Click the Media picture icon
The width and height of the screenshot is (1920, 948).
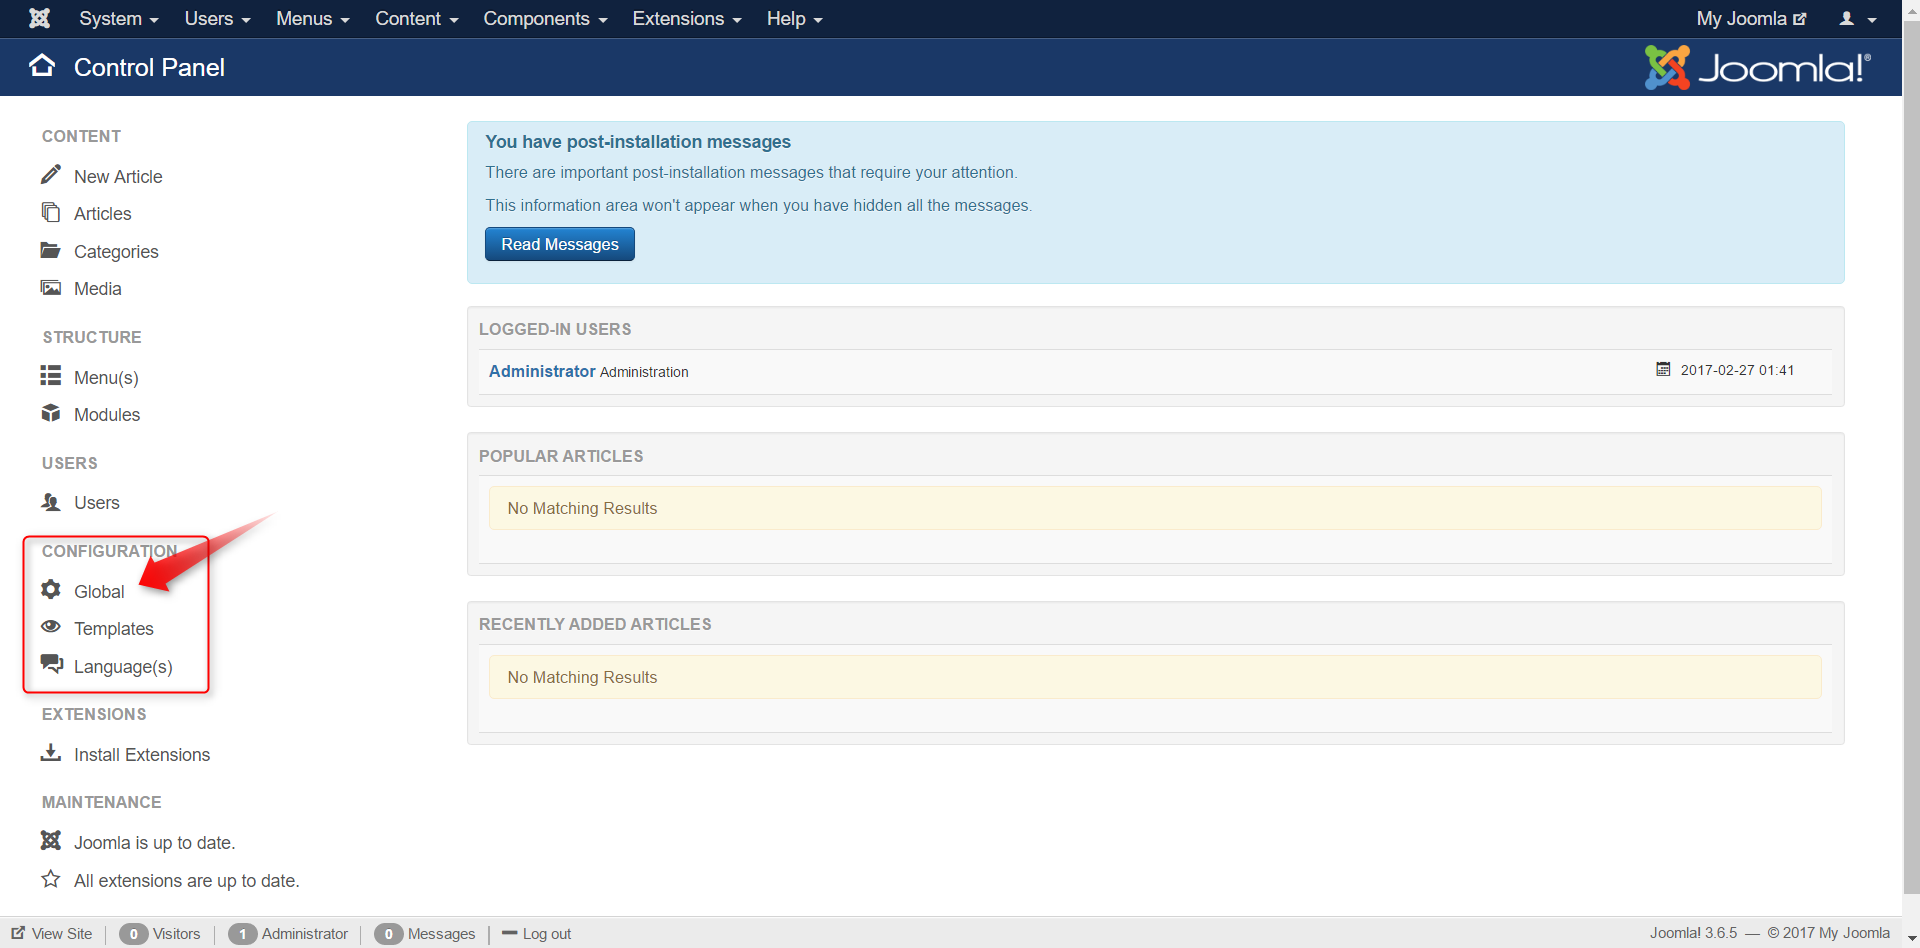tap(51, 288)
